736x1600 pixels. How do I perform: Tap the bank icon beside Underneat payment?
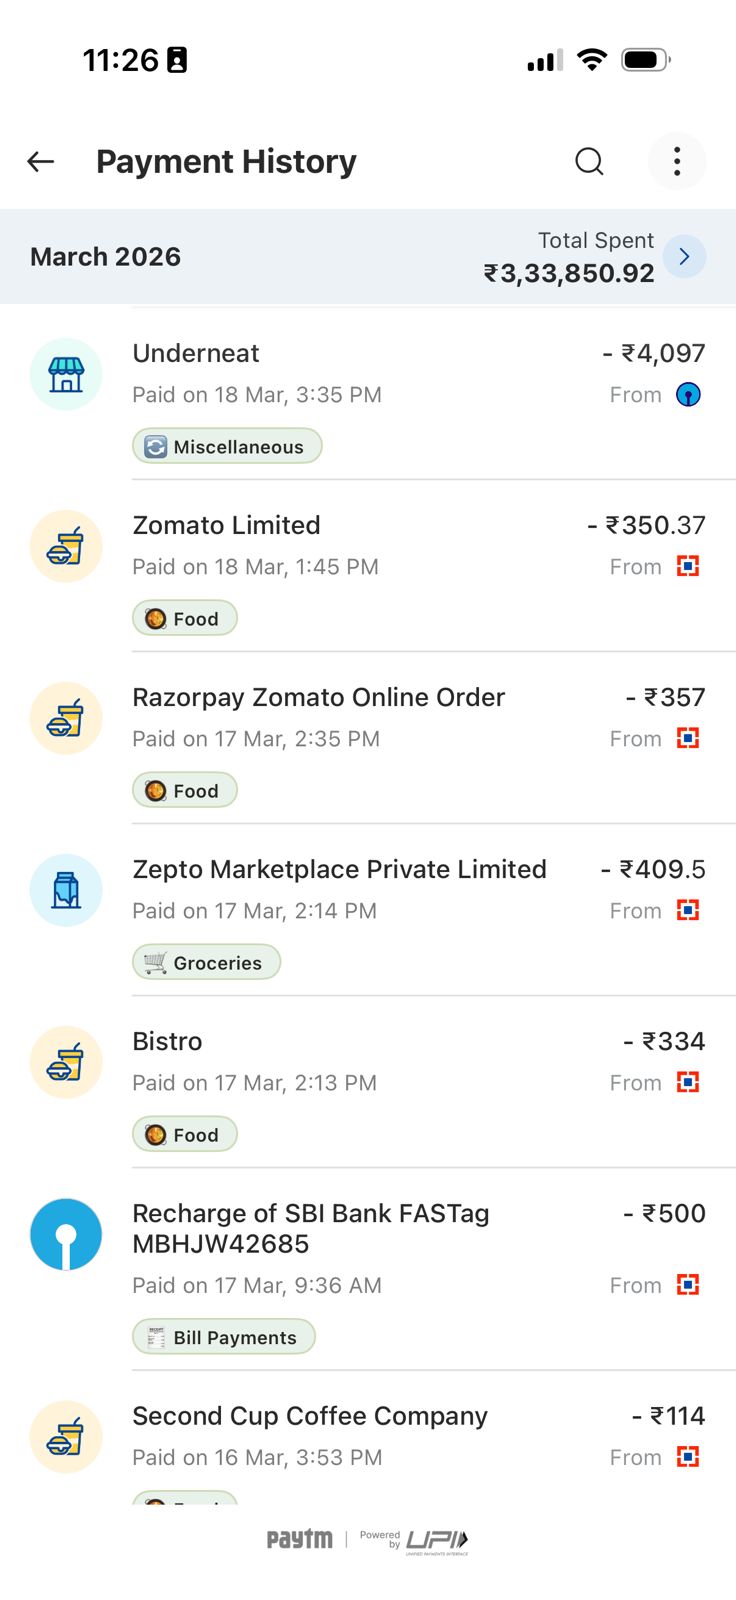(x=688, y=395)
